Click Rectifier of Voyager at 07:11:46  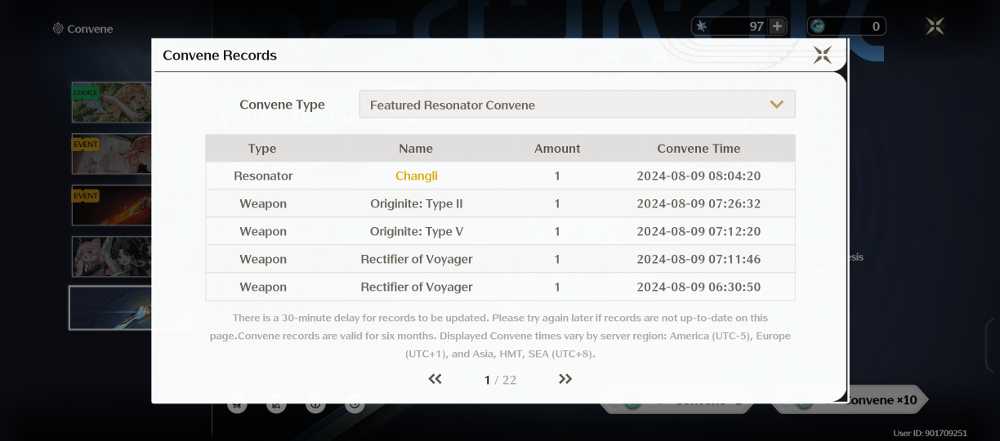point(416,259)
